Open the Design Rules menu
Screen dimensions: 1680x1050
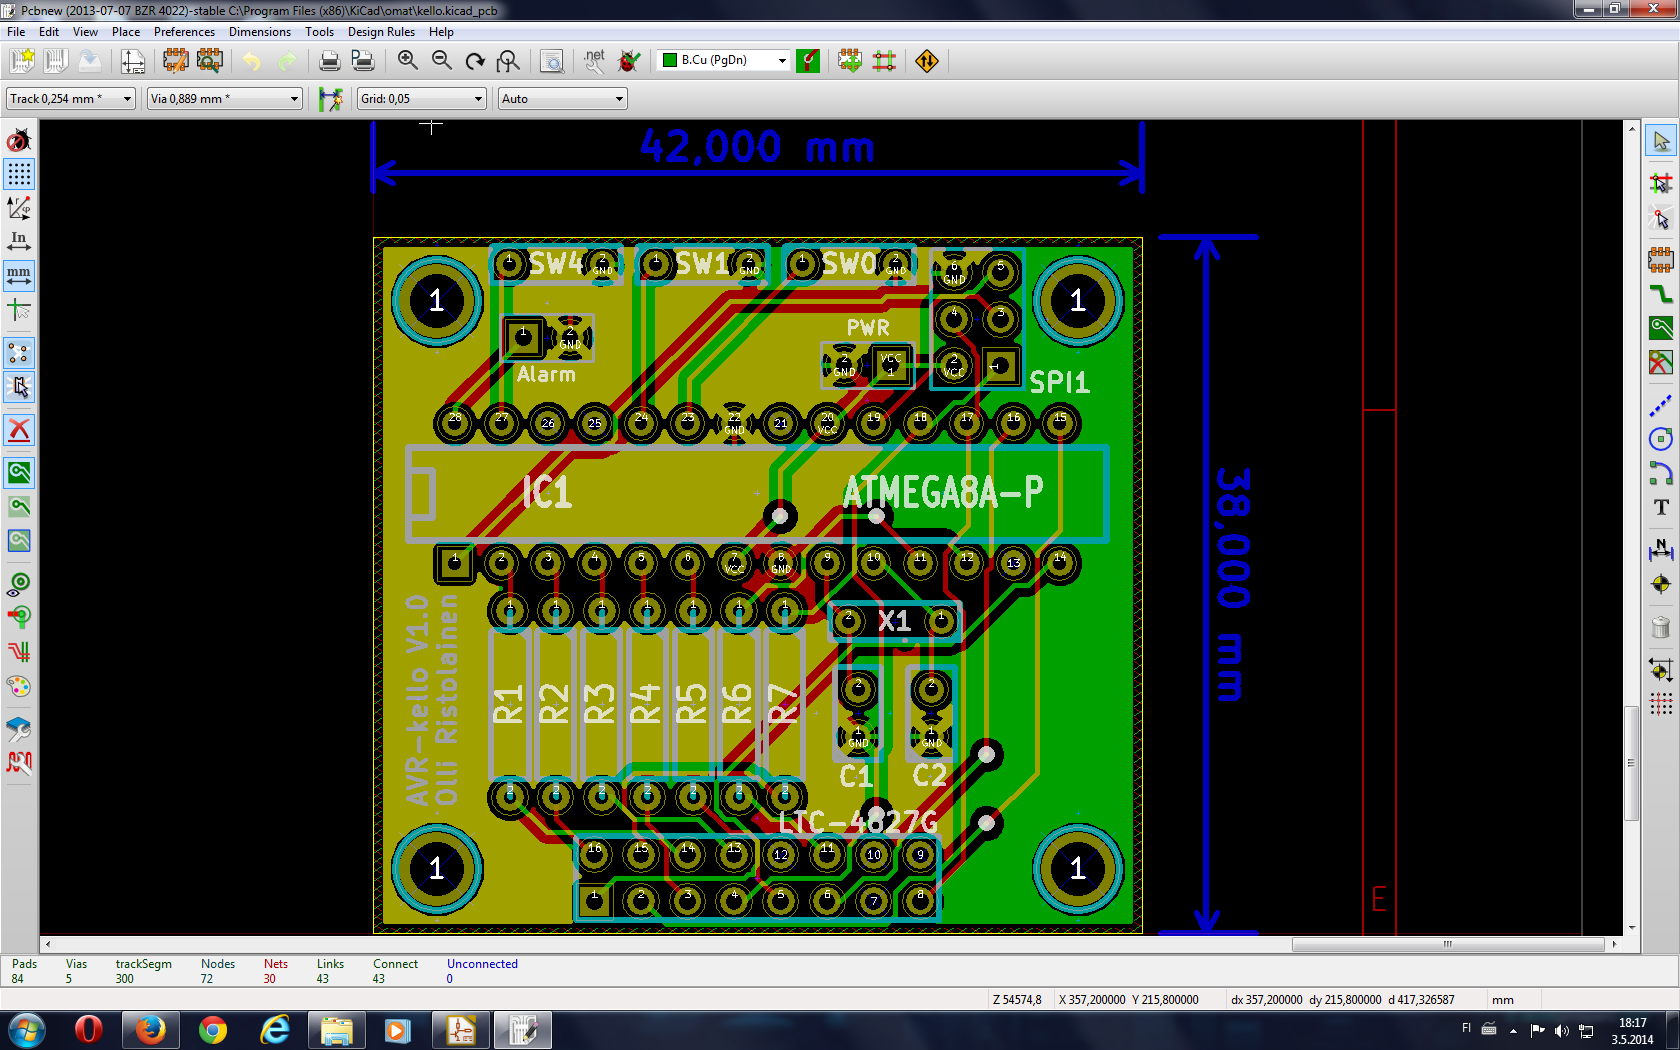(x=380, y=32)
